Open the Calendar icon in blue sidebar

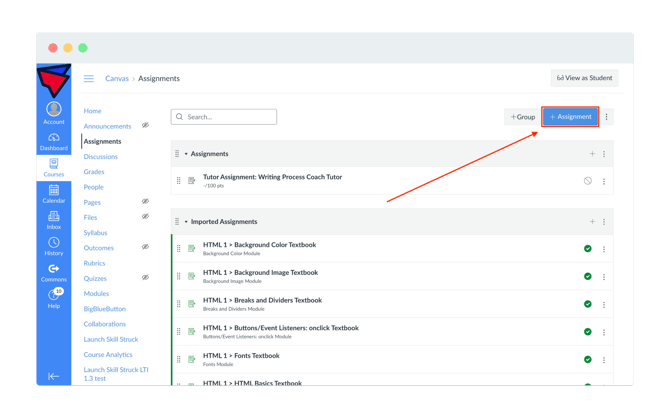pos(54,190)
